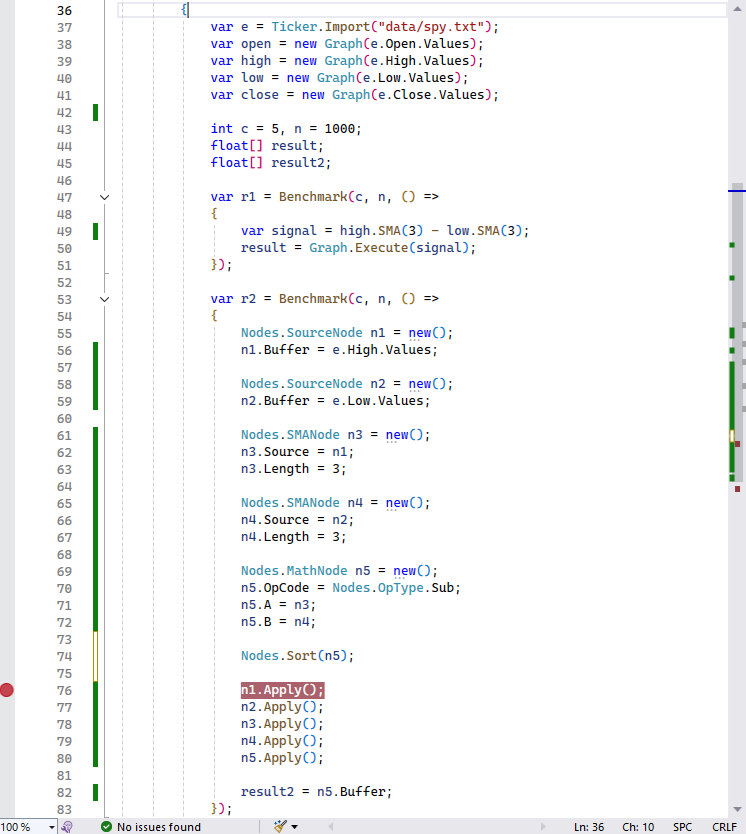
Task: Click Nodes.OpType.Sub on line 70
Action: point(393,588)
